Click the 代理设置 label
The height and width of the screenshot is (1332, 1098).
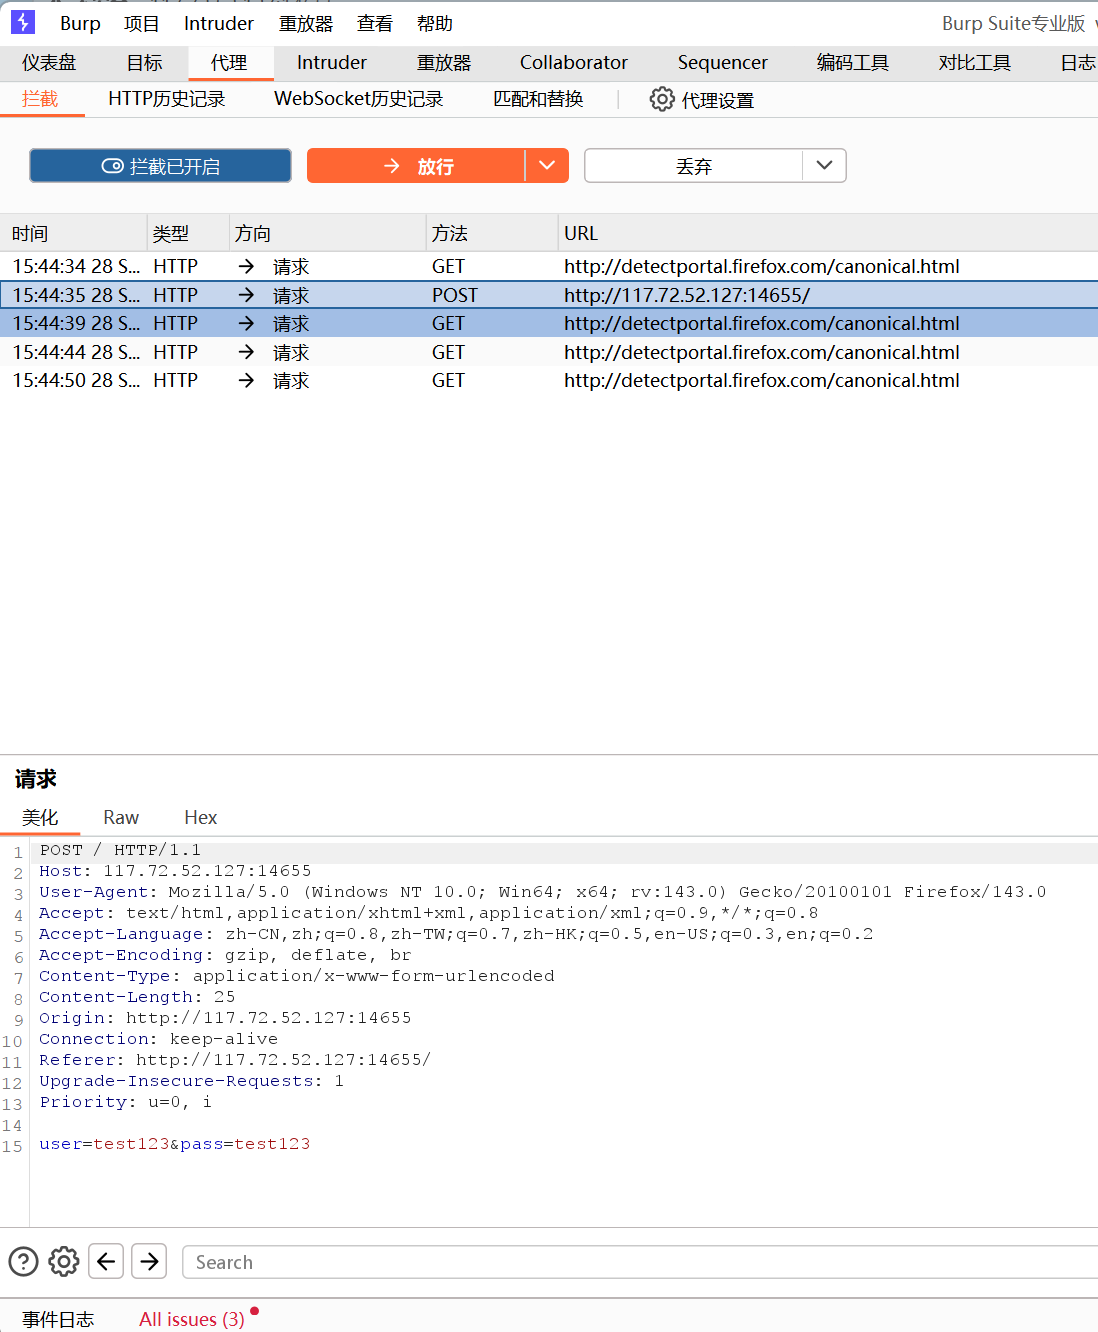[718, 100]
